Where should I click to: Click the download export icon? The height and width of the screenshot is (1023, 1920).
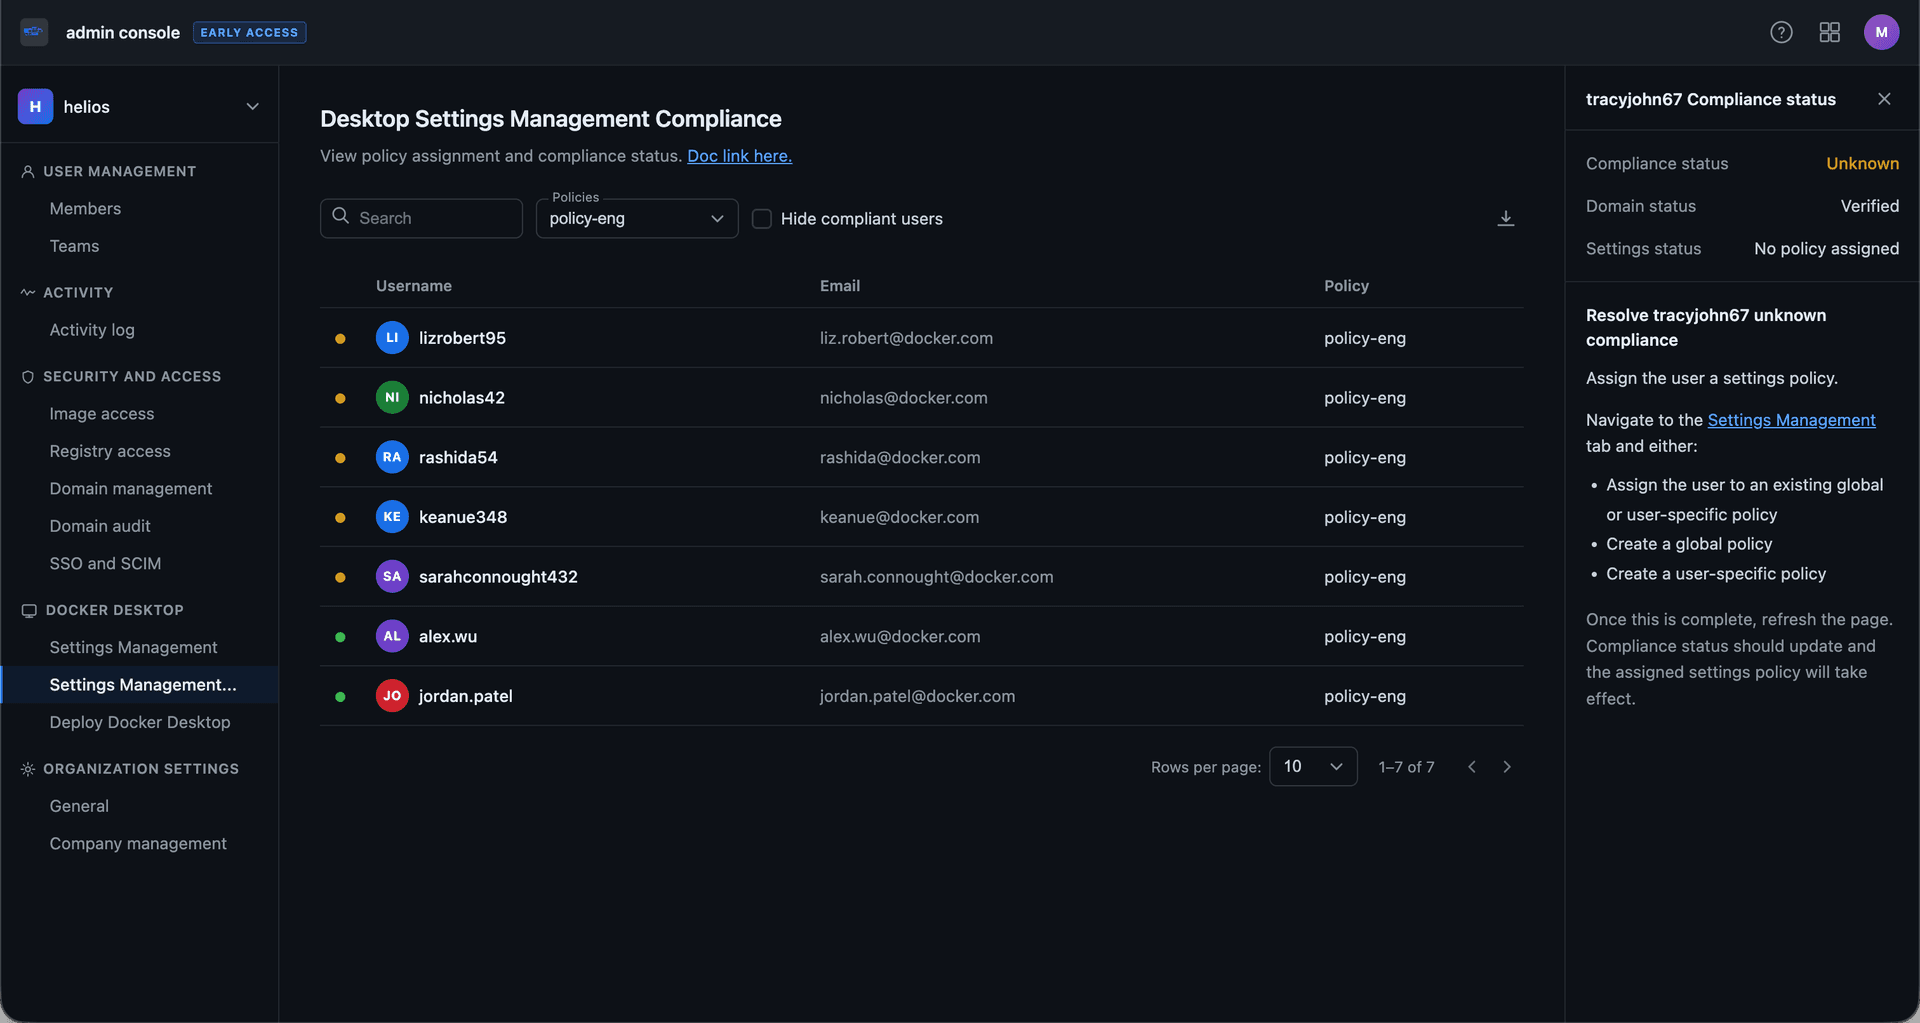[x=1505, y=218]
